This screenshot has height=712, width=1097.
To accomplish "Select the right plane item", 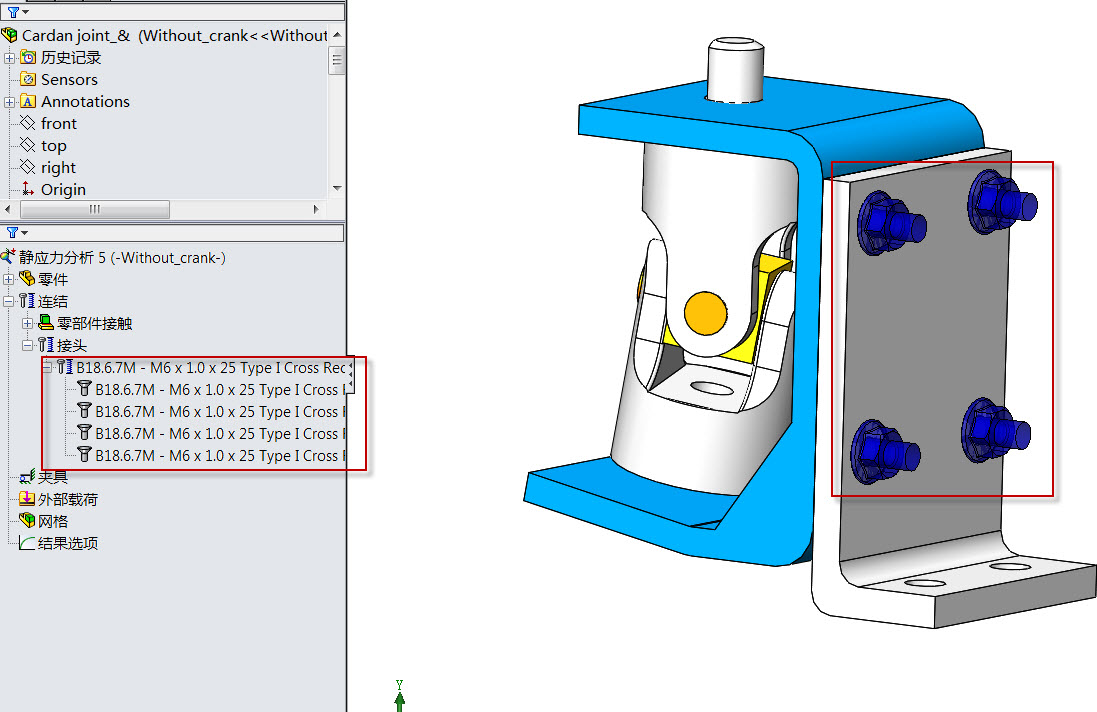I will [58, 168].
